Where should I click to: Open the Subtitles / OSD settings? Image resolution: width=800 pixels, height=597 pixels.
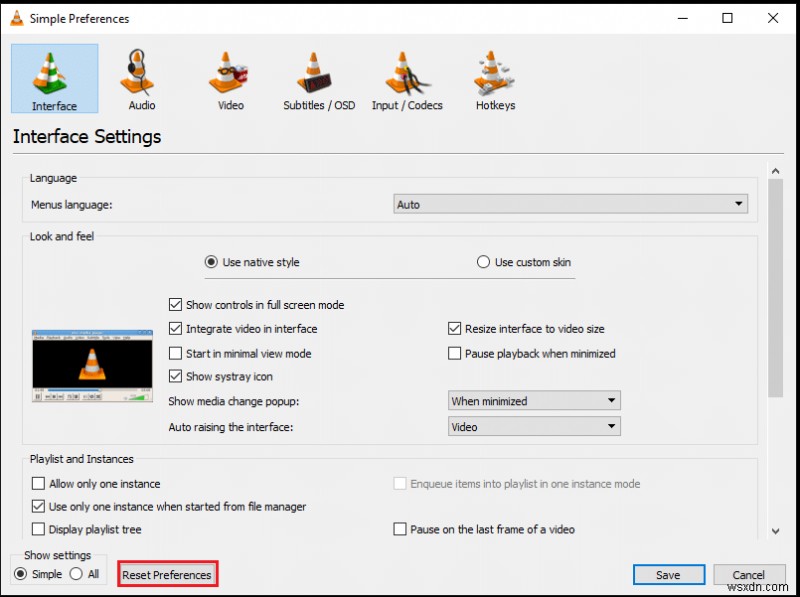318,78
